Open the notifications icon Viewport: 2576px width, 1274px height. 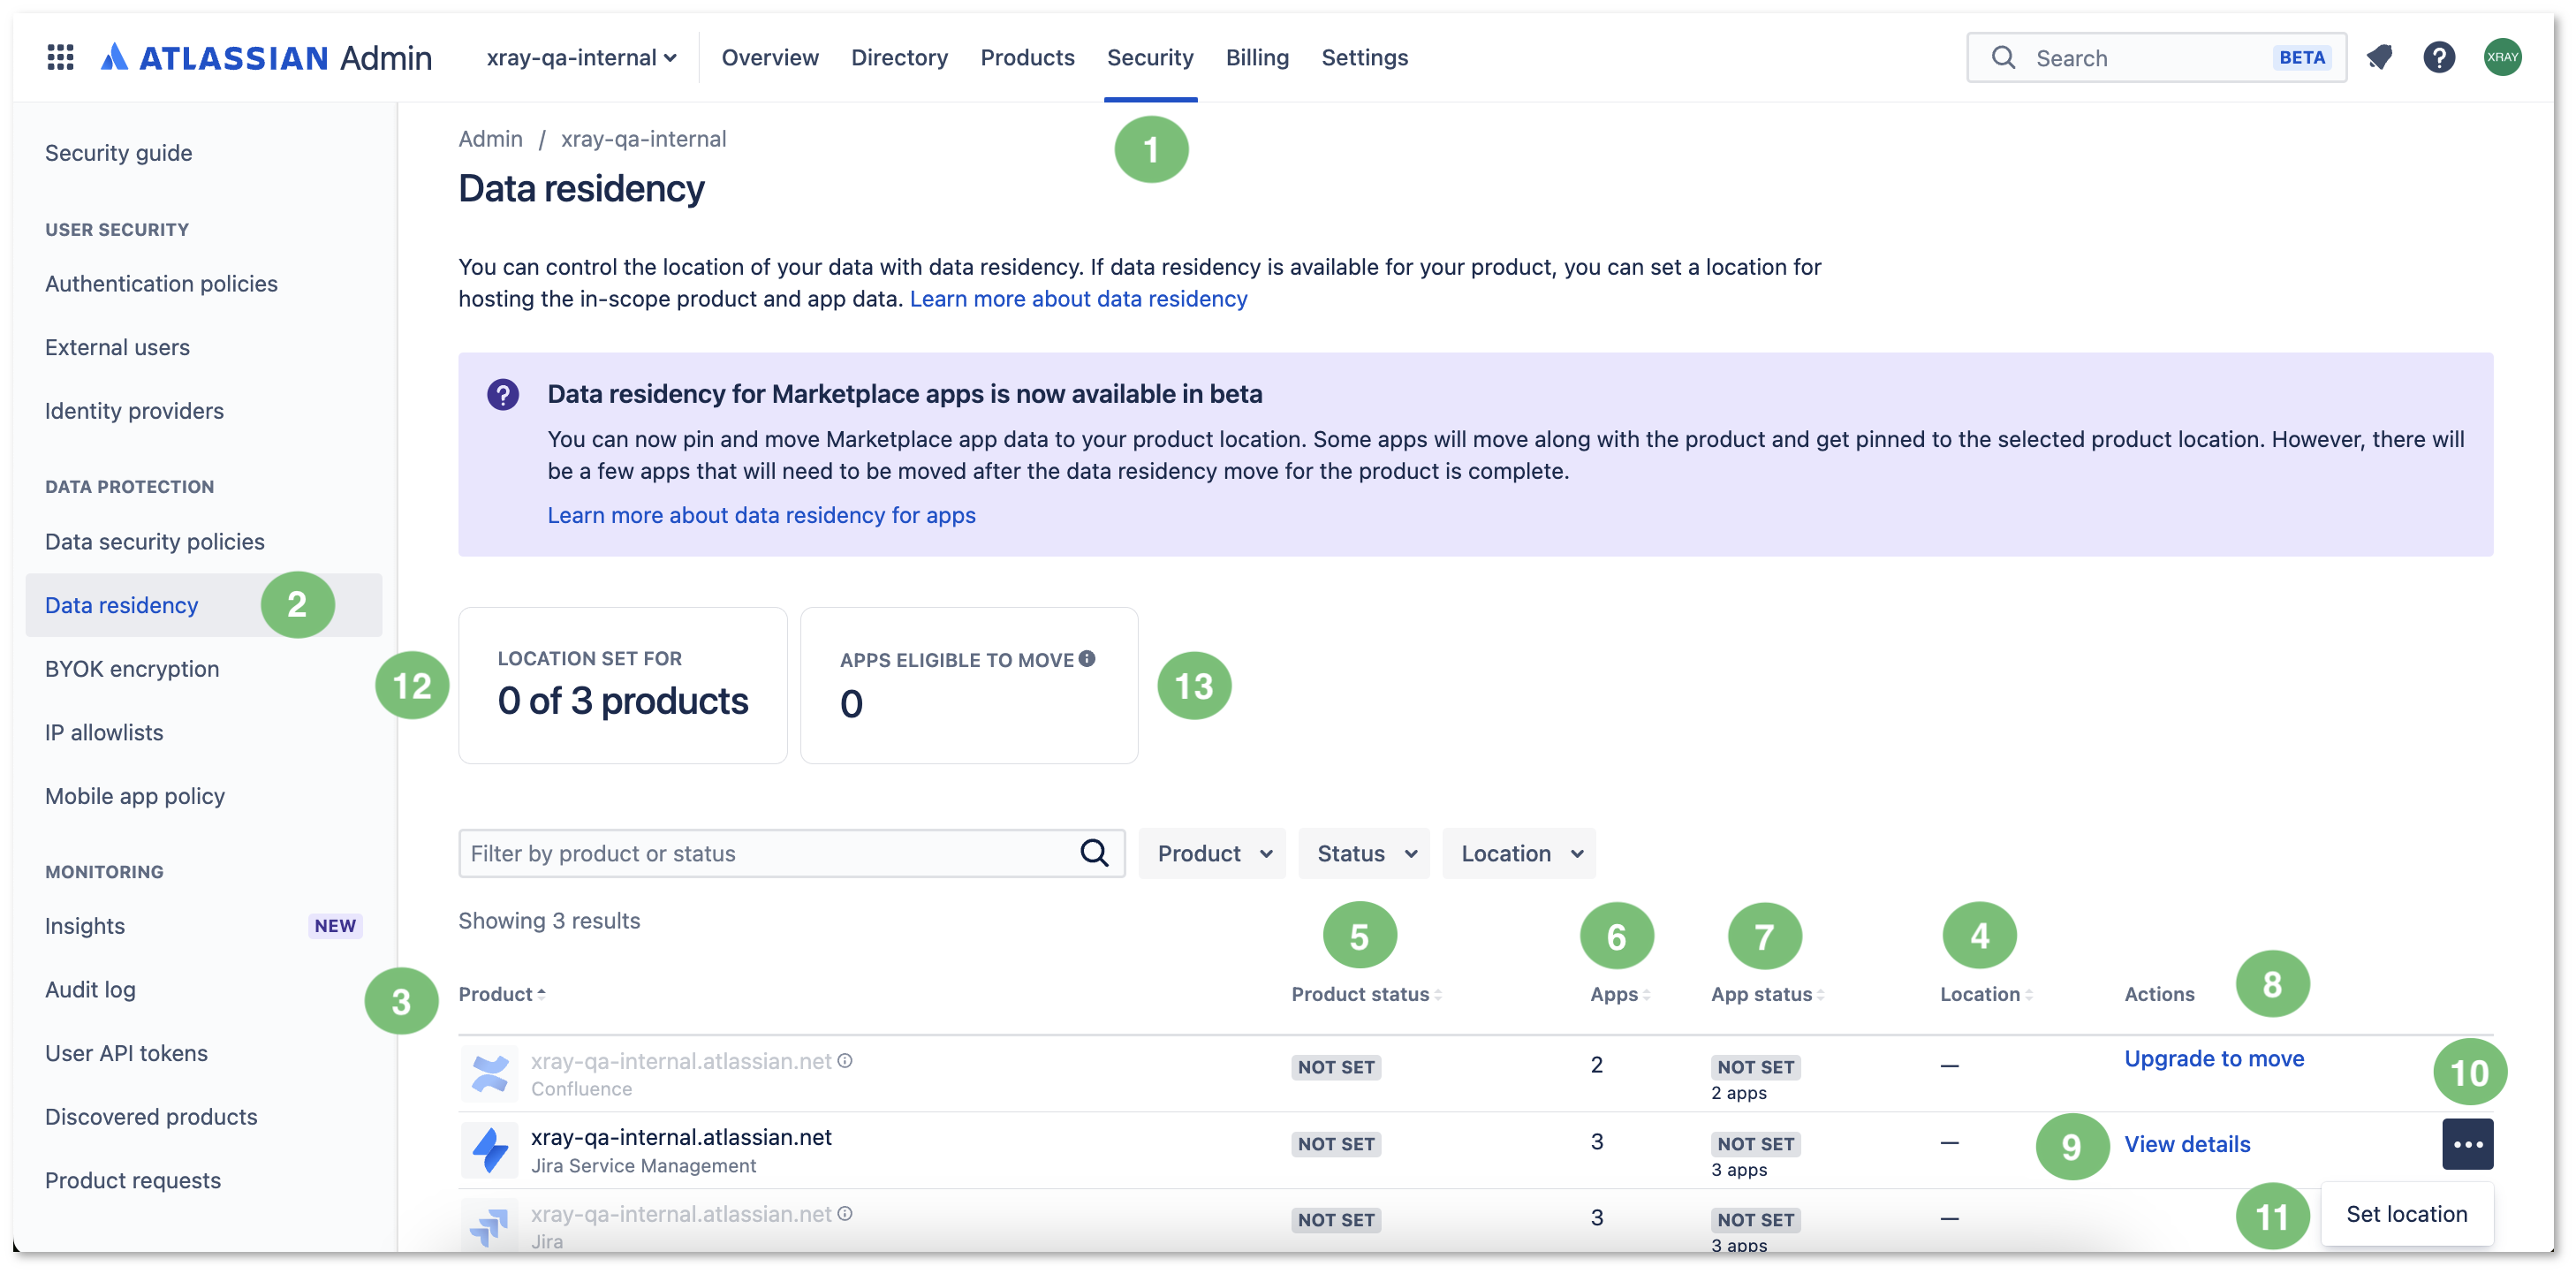coord(2380,58)
